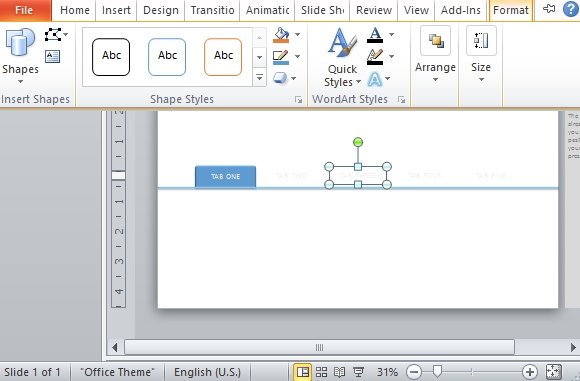This screenshot has width=580, height=381.
Task: Minimize the ribbon with the pin icon
Action: [x=549, y=9]
